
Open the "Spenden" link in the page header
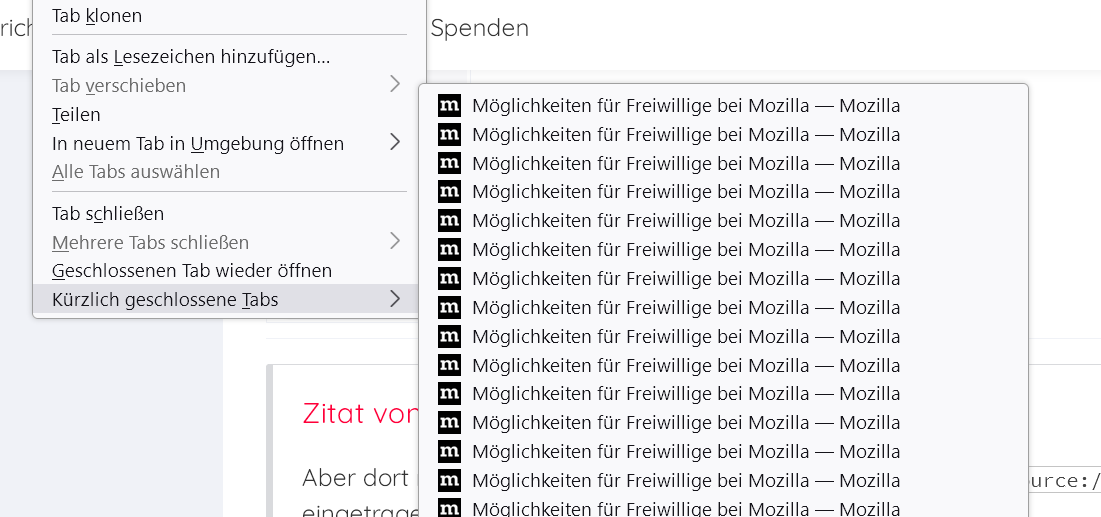coord(479,28)
